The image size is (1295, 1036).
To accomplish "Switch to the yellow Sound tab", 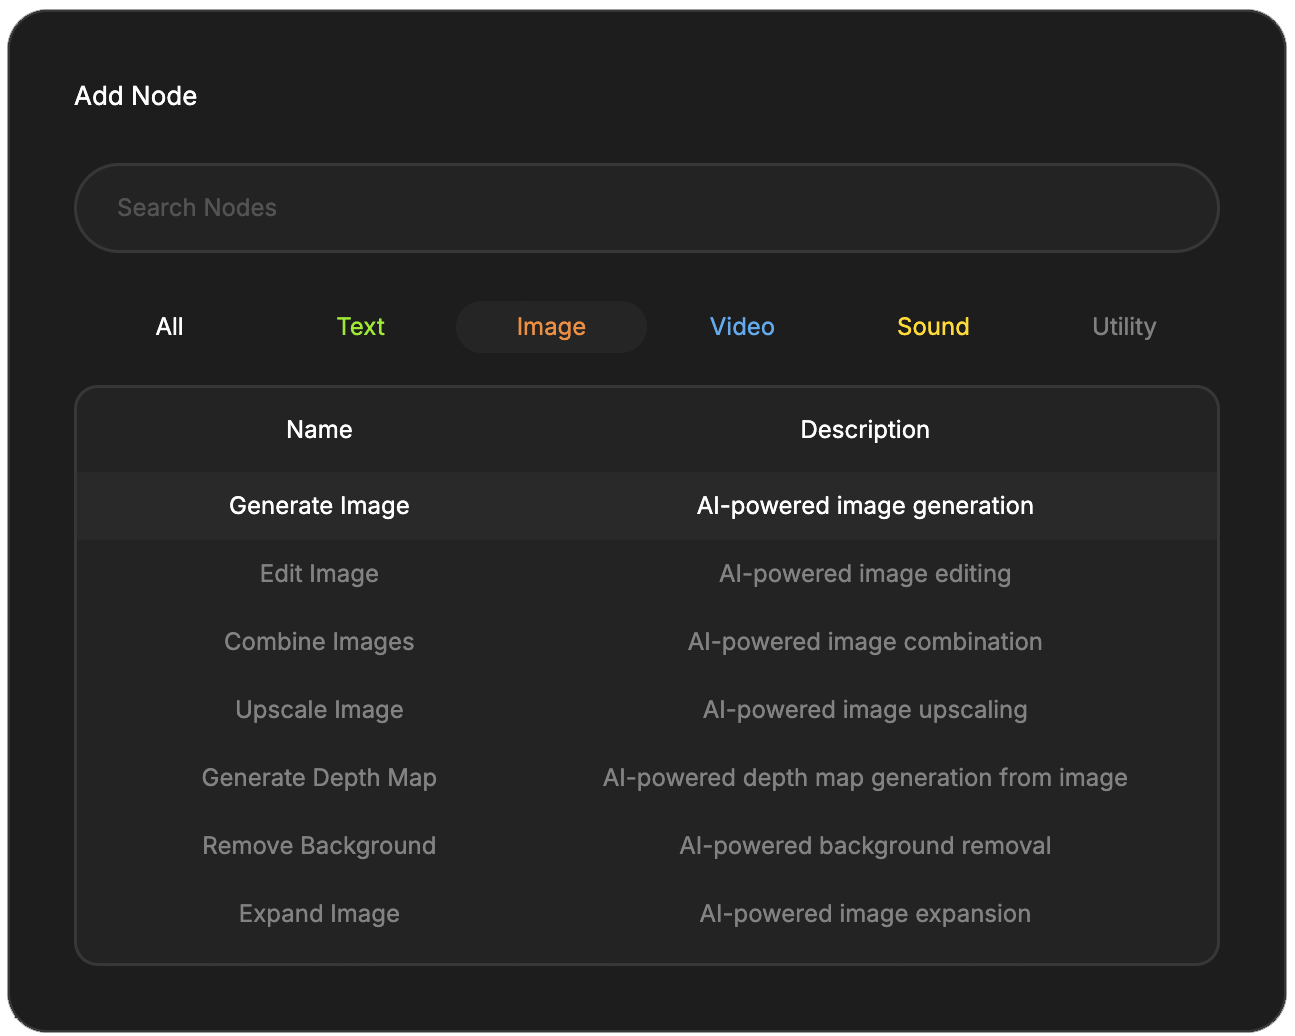I will (x=933, y=327).
